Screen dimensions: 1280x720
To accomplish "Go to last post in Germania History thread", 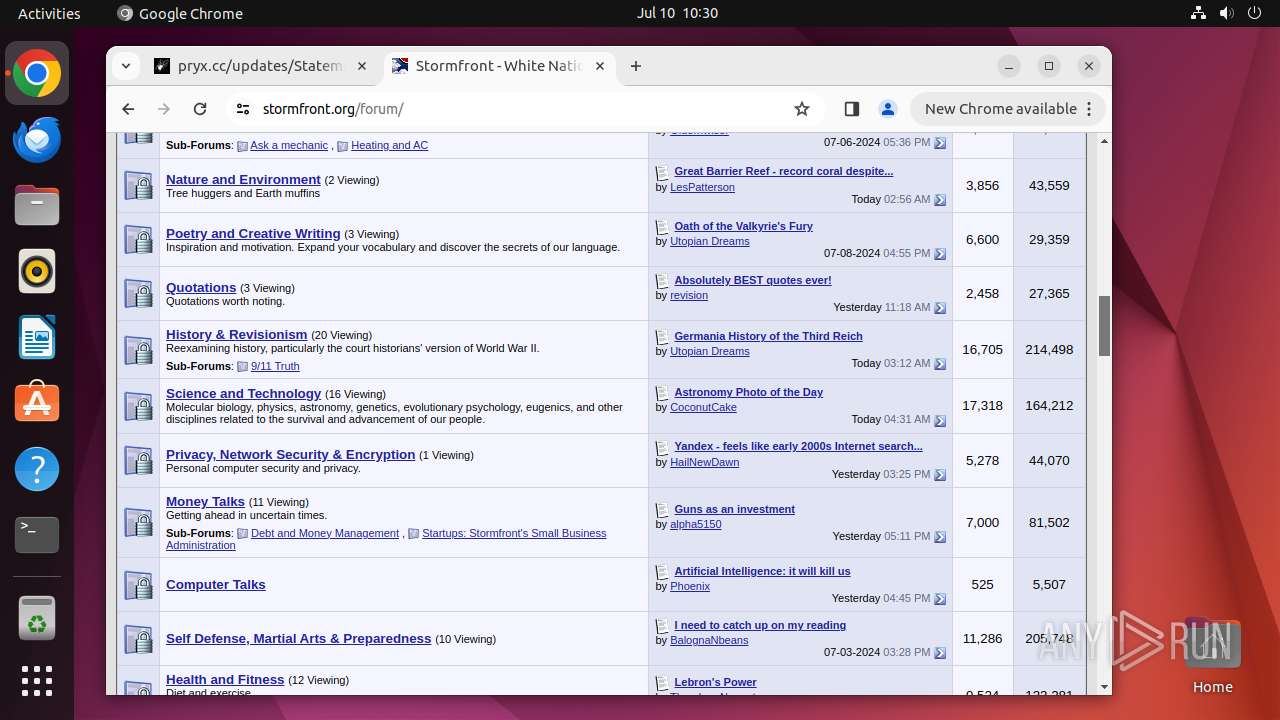I will [940, 364].
